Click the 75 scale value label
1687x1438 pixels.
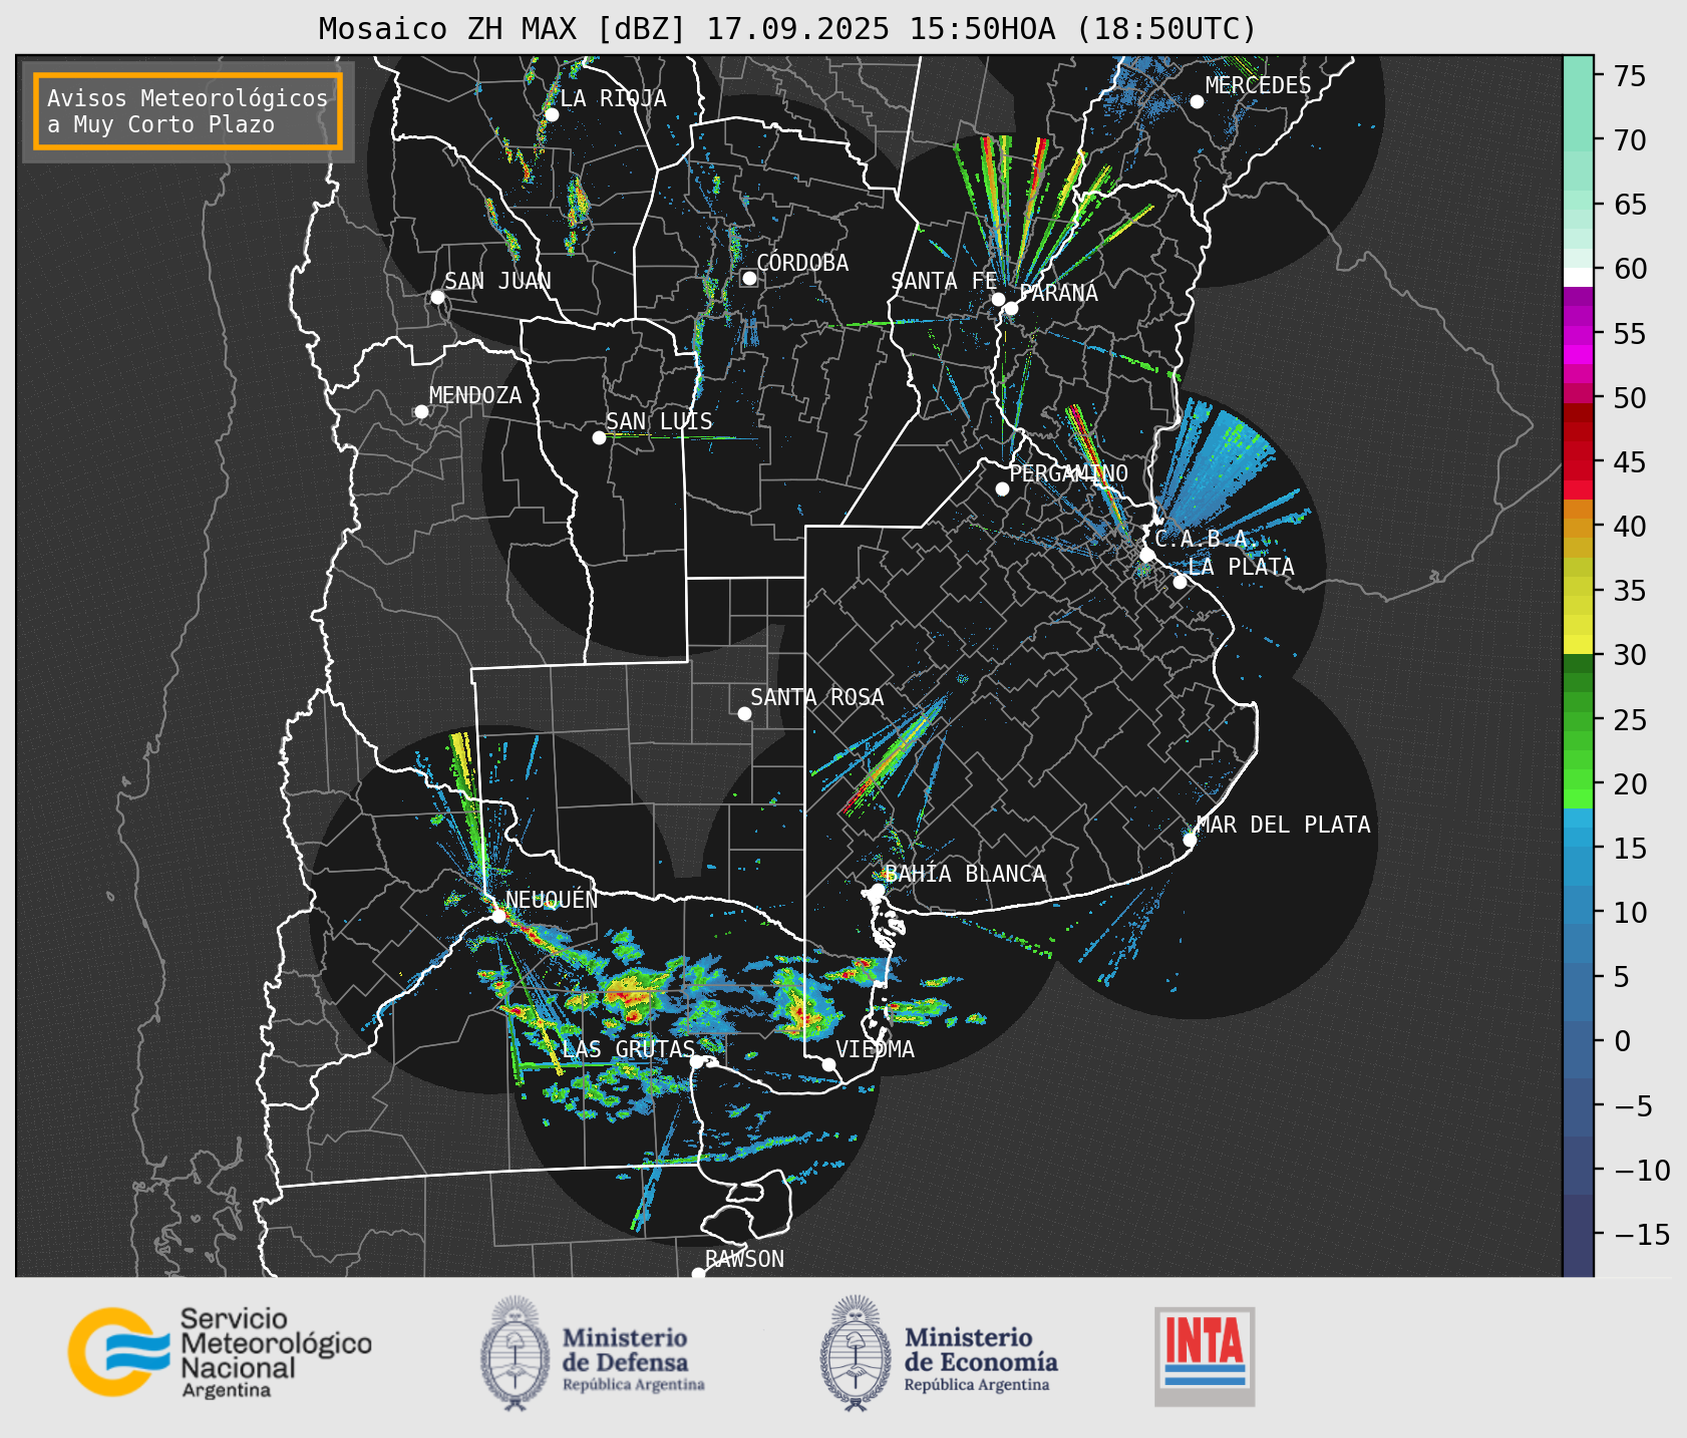[1630, 76]
